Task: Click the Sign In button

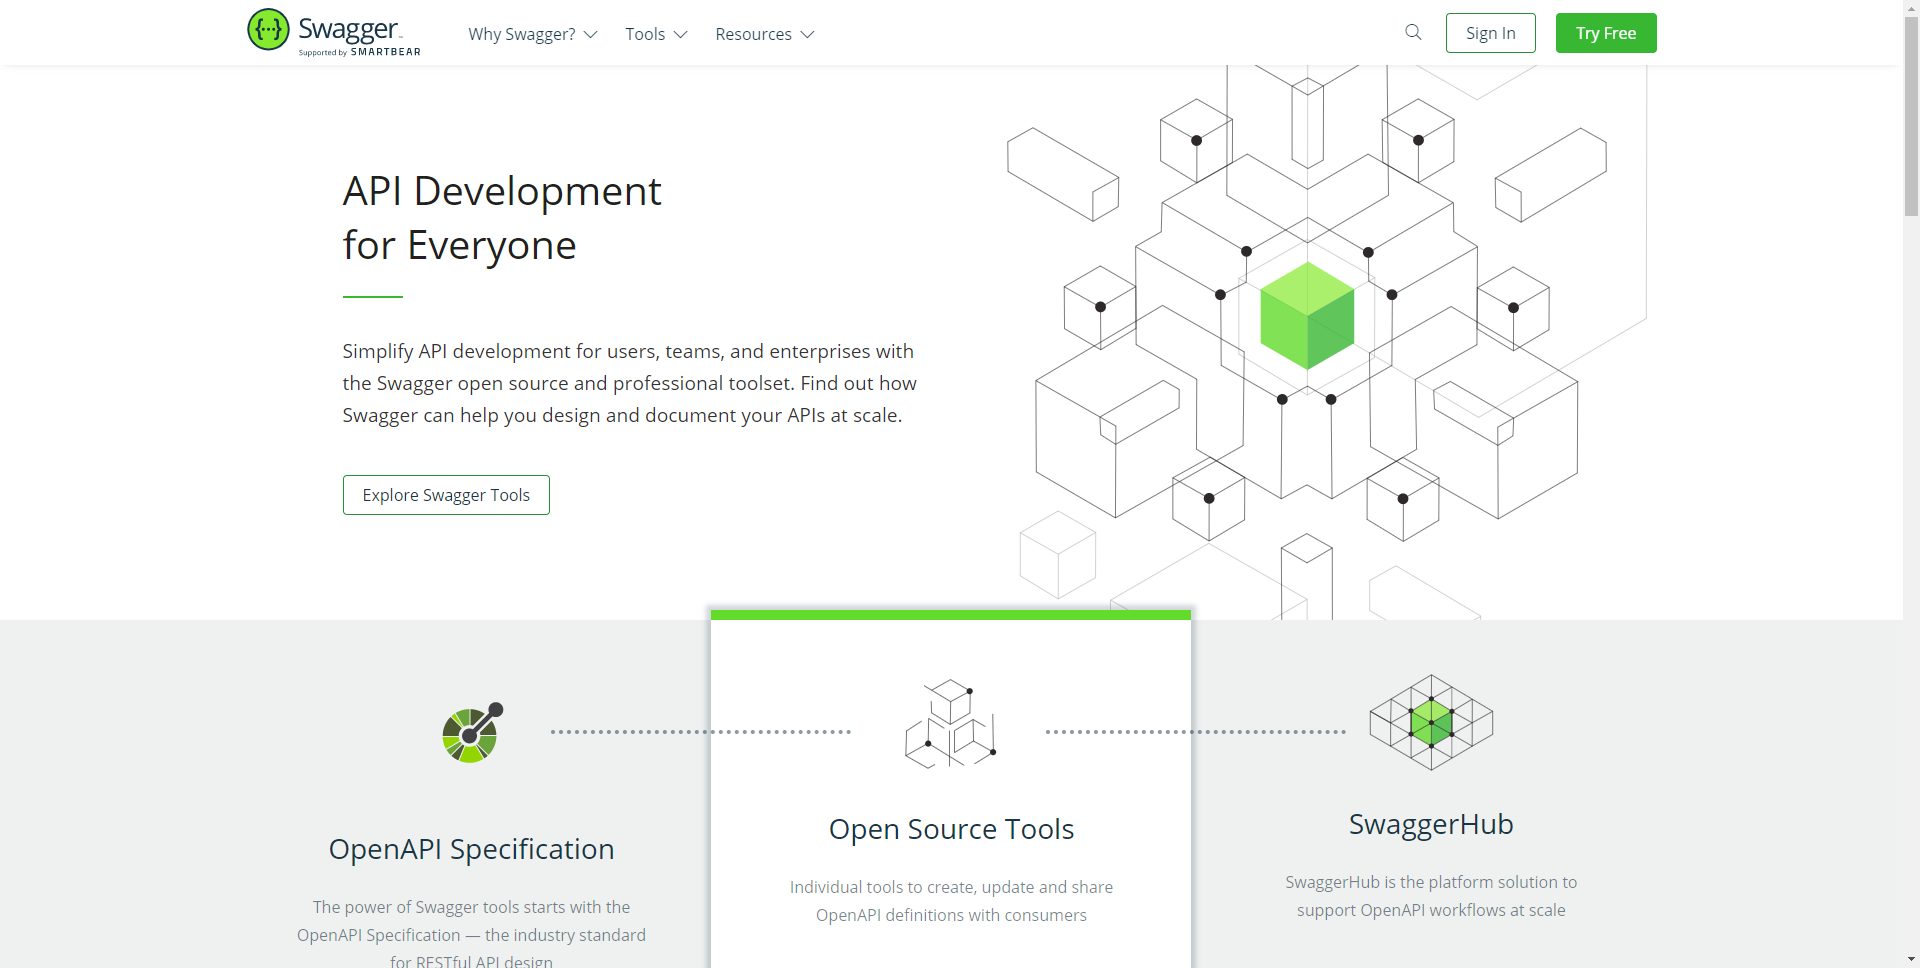Action: (x=1490, y=33)
